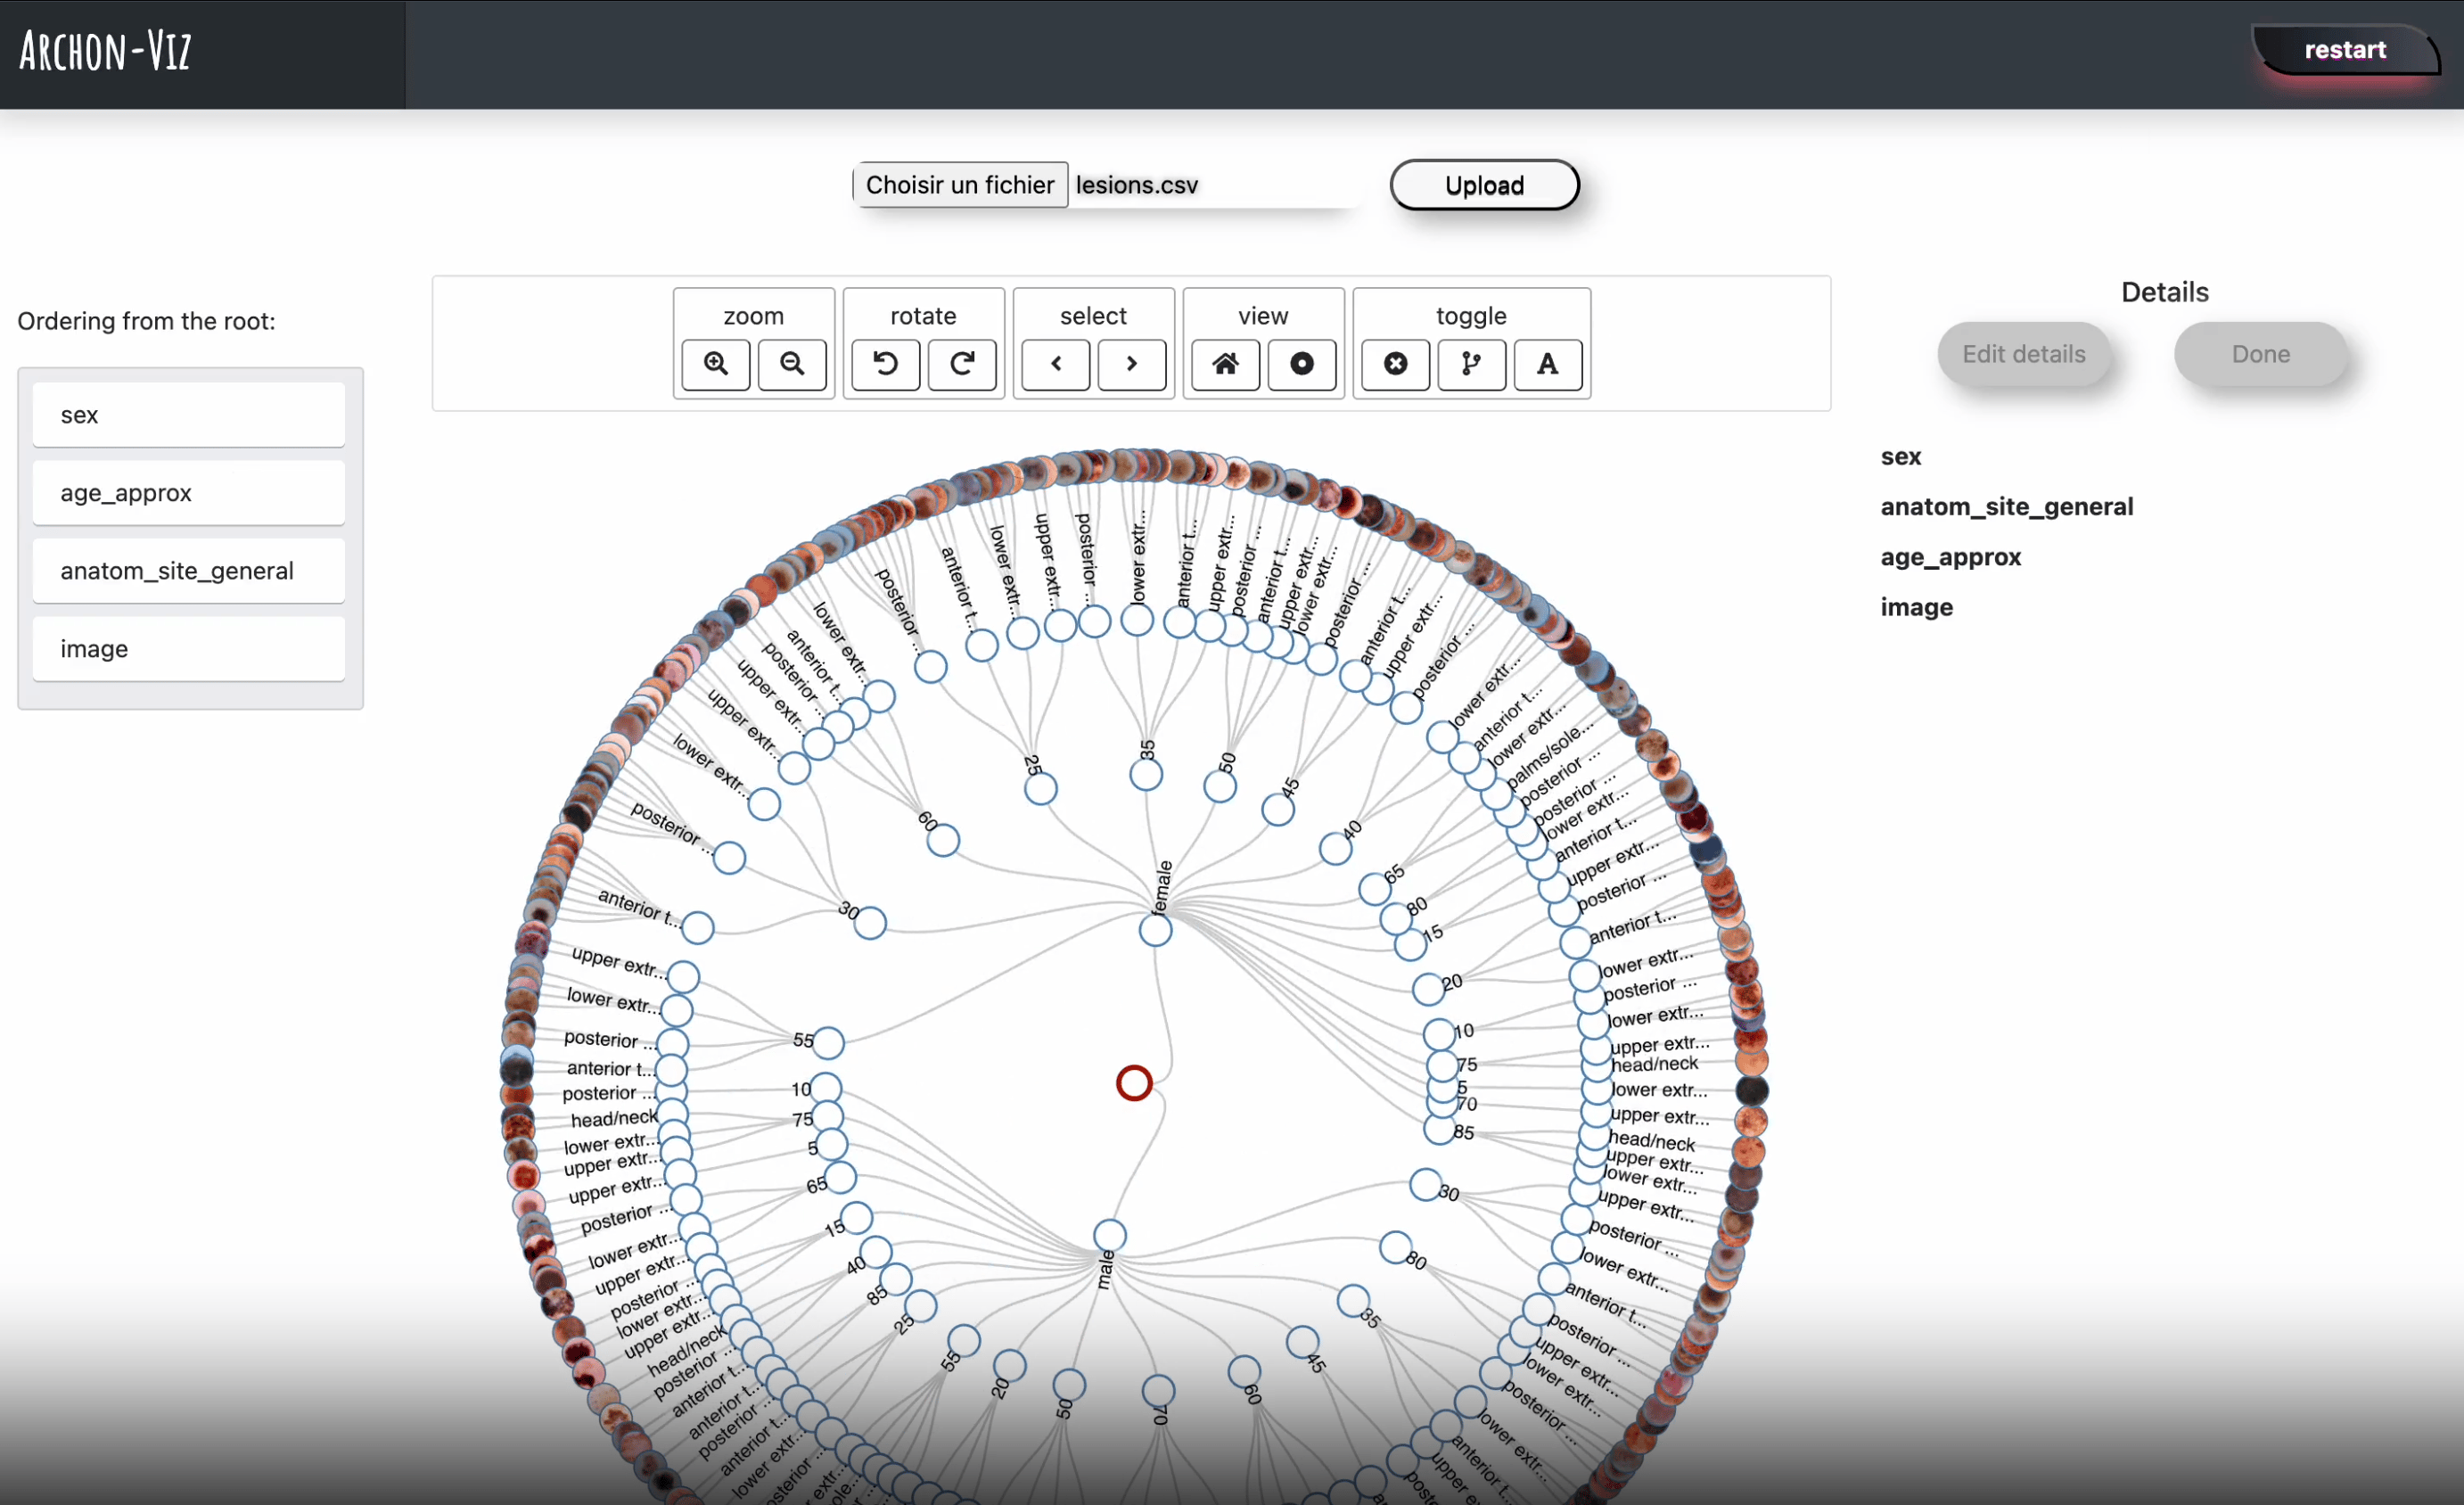Toggle the branch display icon

click(1472, 364)
